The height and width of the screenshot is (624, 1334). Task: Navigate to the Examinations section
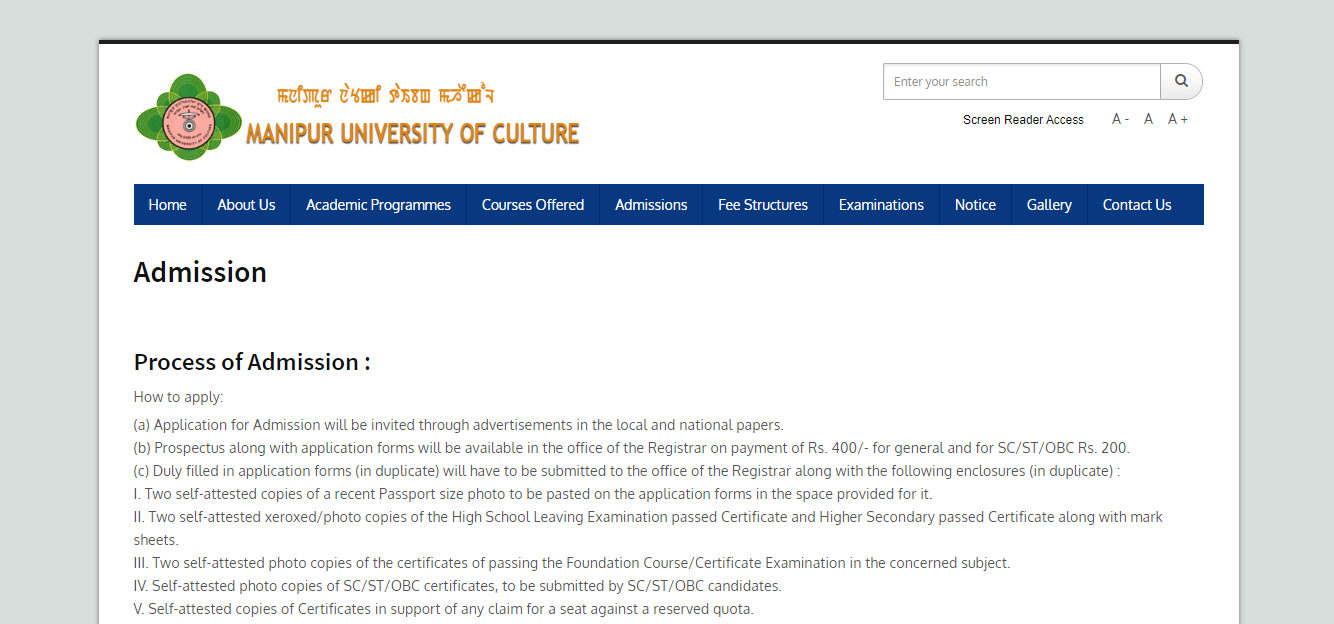point(881,204)
